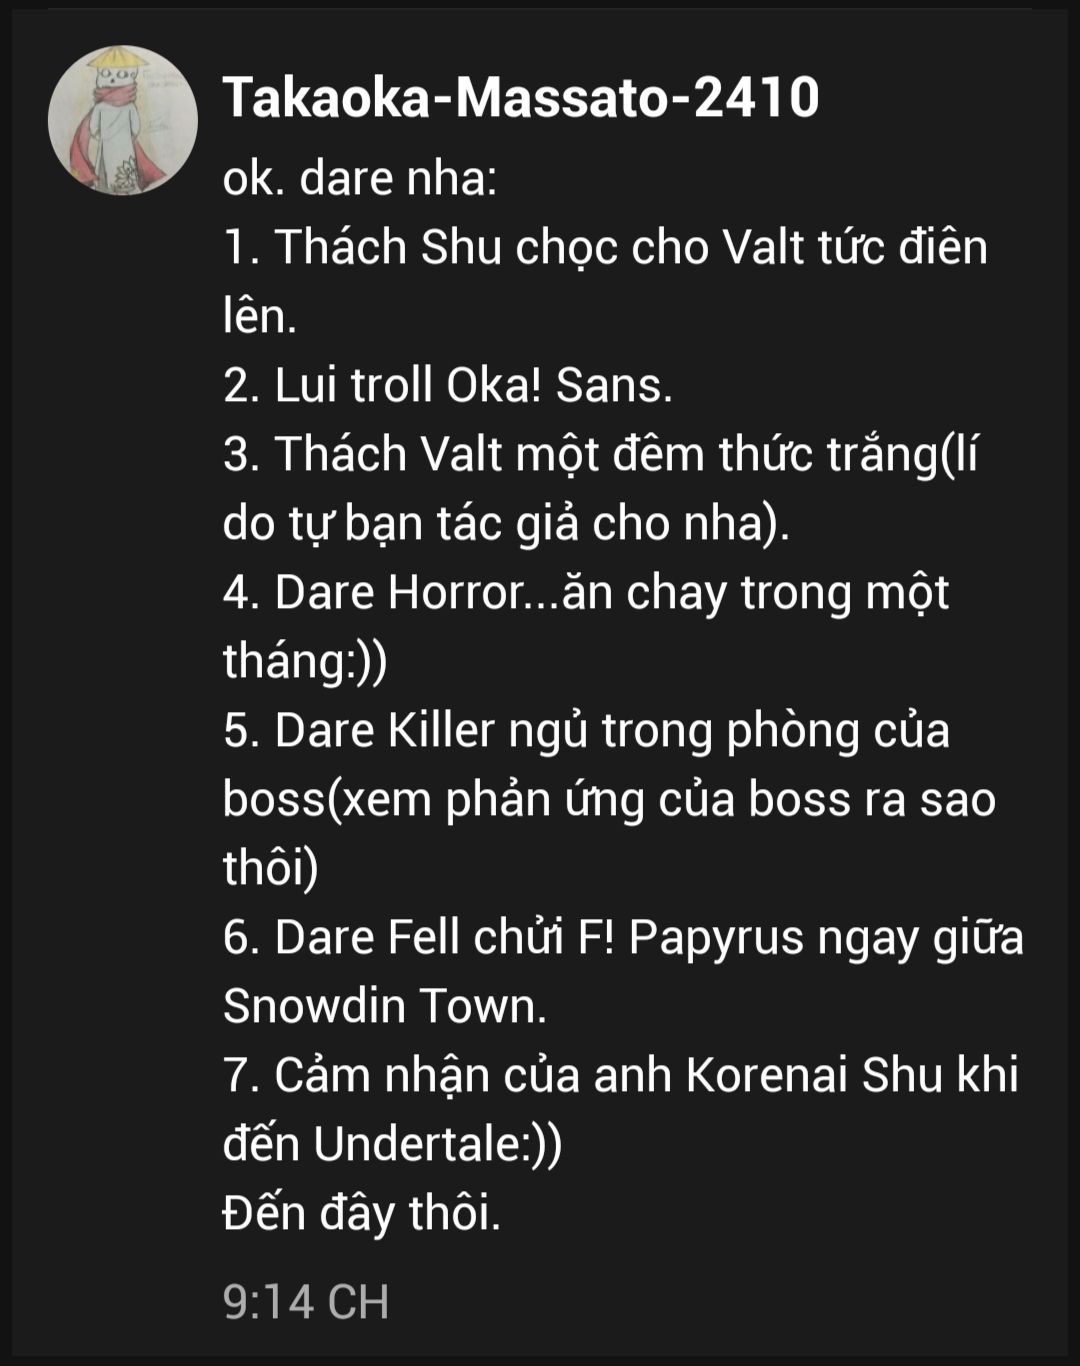Tap the word "Sans." in dare 2

614,385
